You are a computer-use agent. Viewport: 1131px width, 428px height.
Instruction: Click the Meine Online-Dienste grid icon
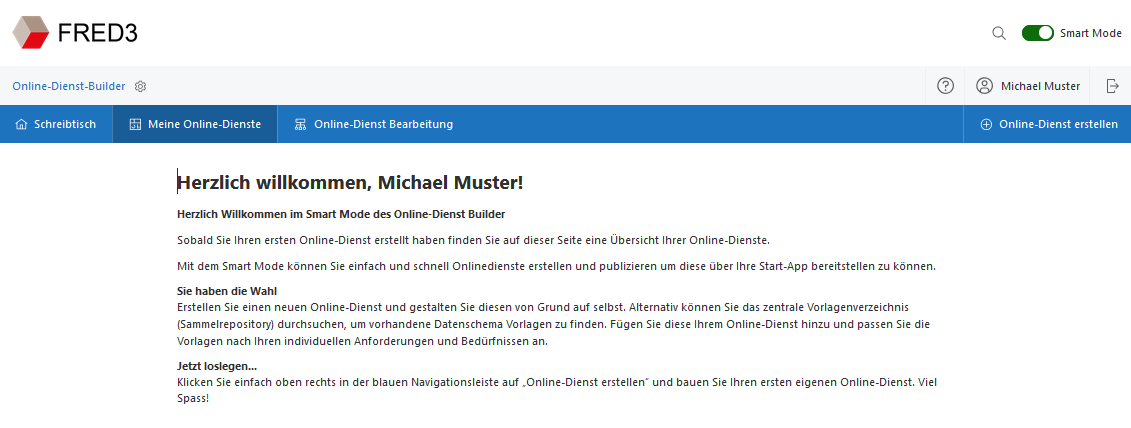(x=135, y=124)
